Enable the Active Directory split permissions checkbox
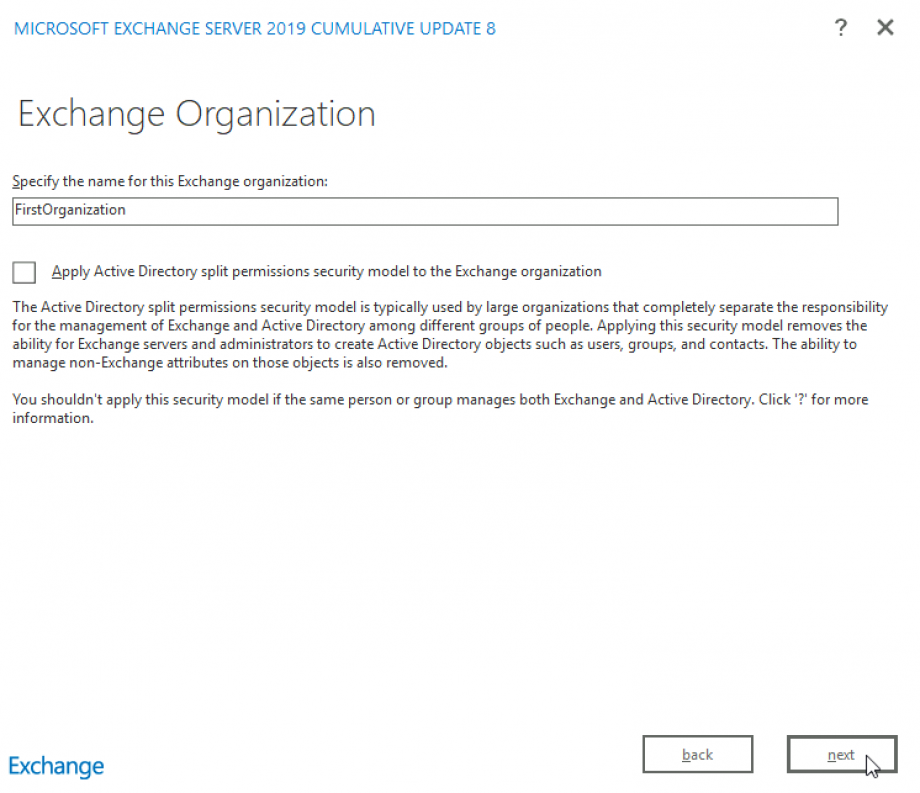Screen dimensions: 920x793 (x=25, y=272)
